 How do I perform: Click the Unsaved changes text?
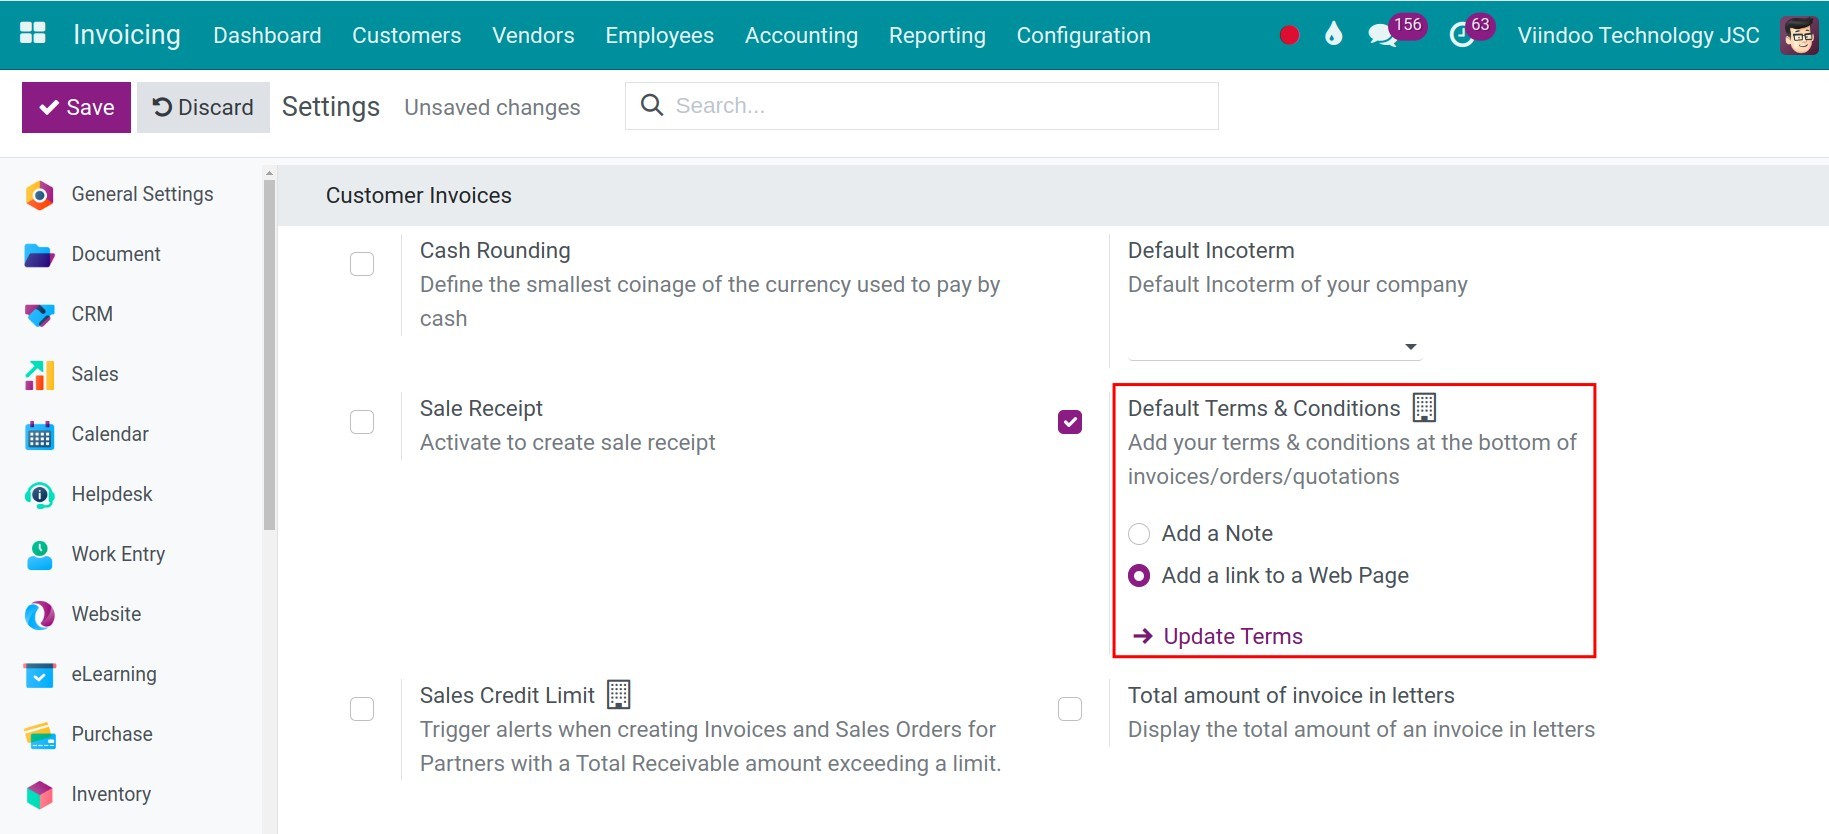pyautogui.click(x=492, y=107)
